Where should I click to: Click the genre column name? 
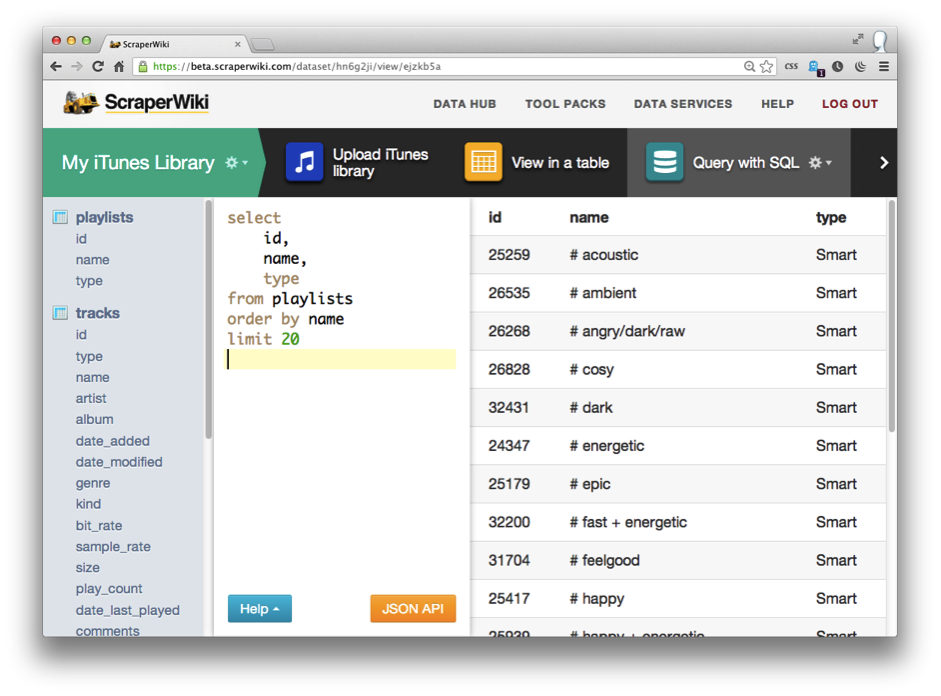(x=93, y=483)
